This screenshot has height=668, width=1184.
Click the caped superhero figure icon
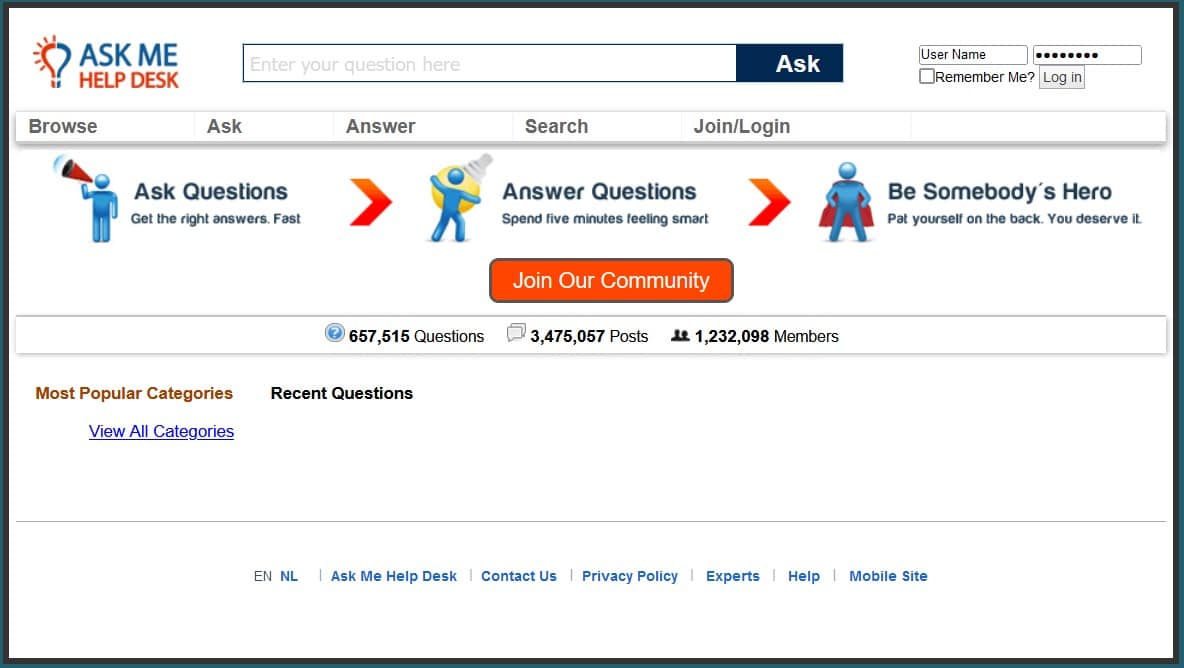click(846, 202)
